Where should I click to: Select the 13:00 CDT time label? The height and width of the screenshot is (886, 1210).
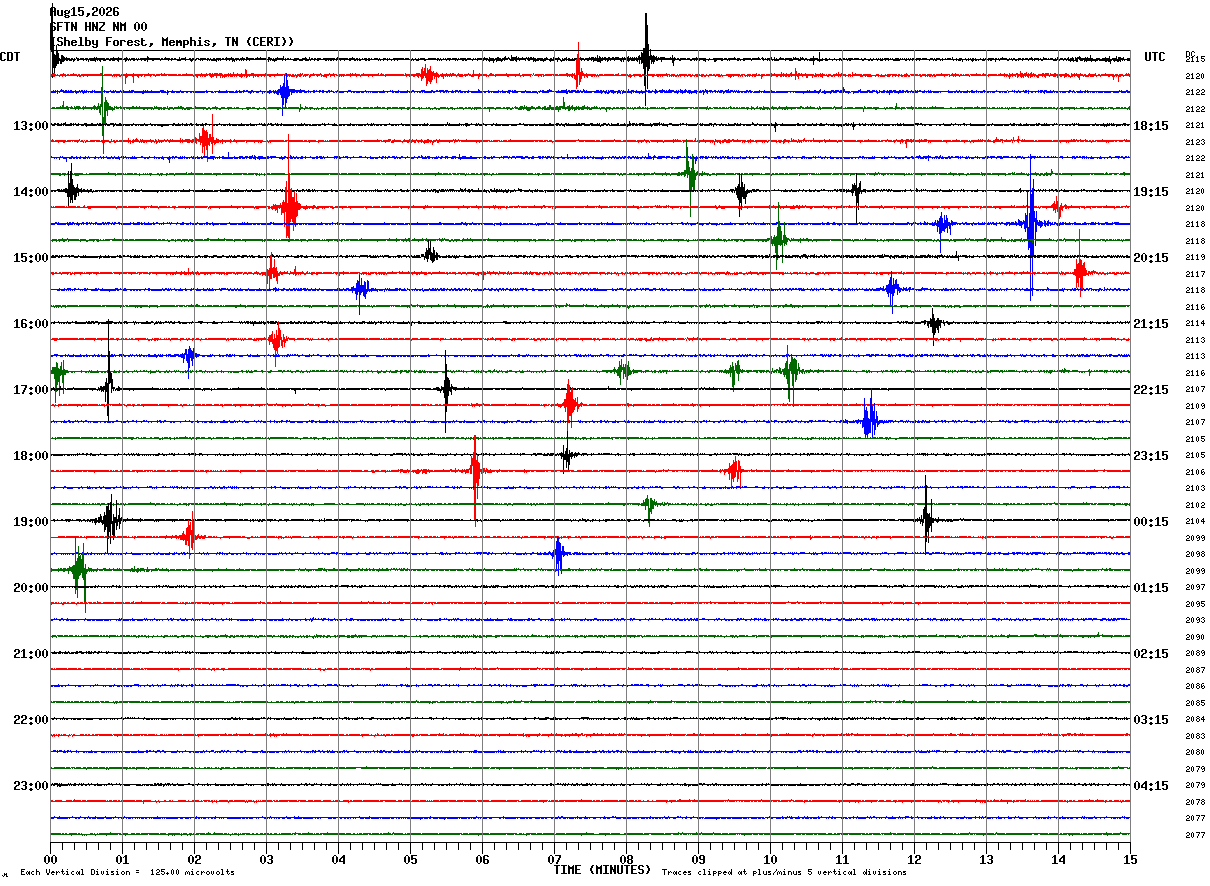pos(30,126)
